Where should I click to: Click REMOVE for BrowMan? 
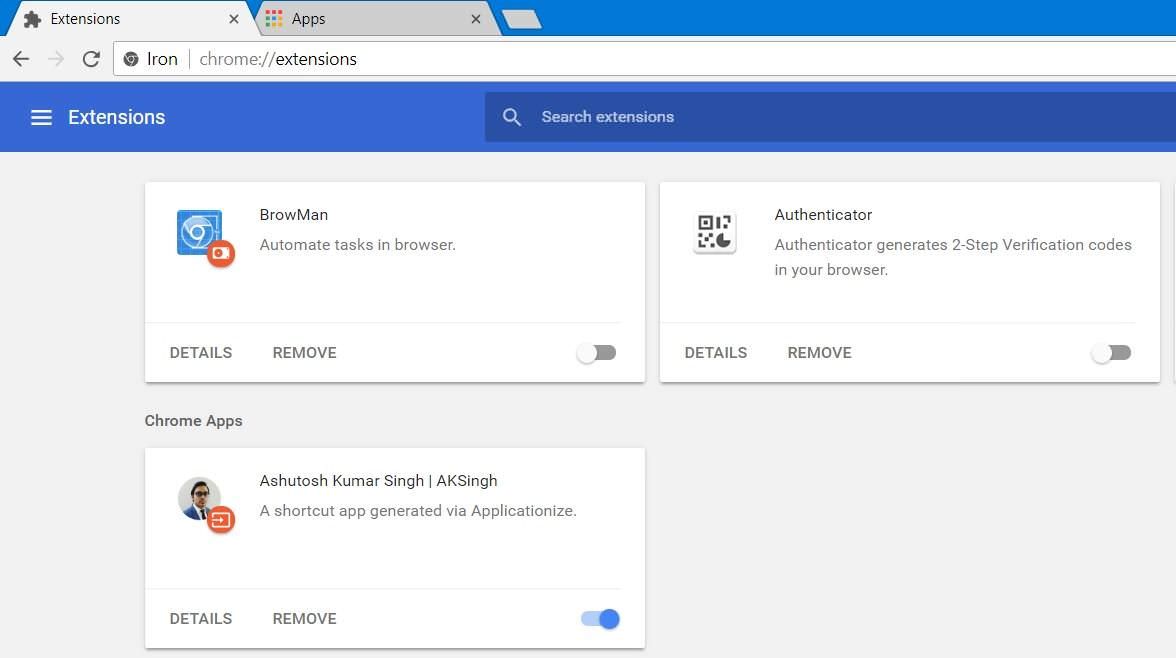pyautogui.click(x=304, y=353)
